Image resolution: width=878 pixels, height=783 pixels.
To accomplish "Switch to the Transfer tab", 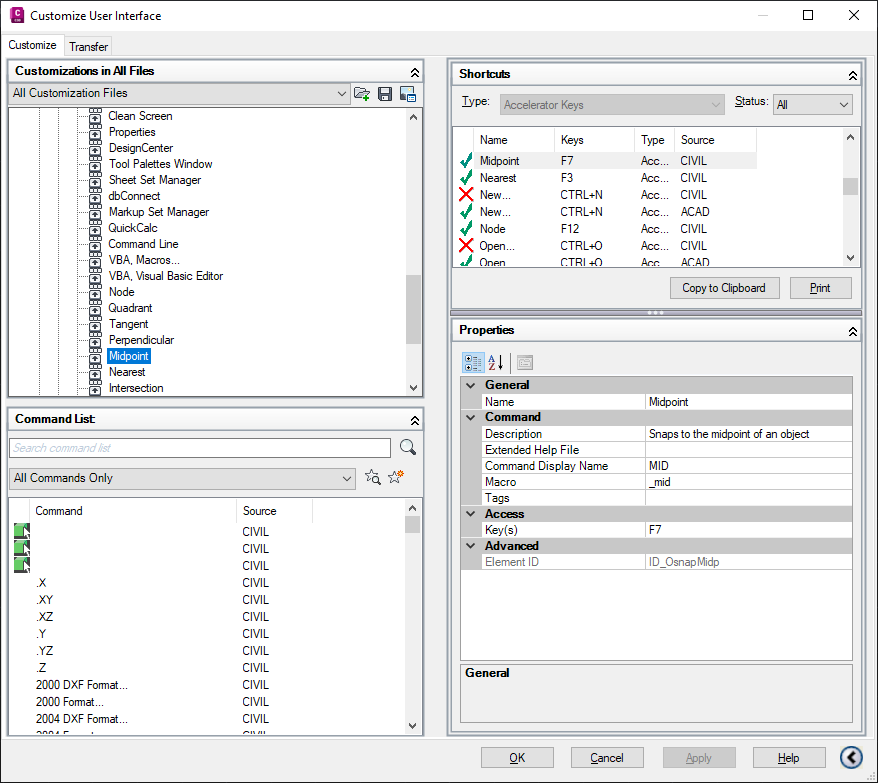I will point(88,46).
